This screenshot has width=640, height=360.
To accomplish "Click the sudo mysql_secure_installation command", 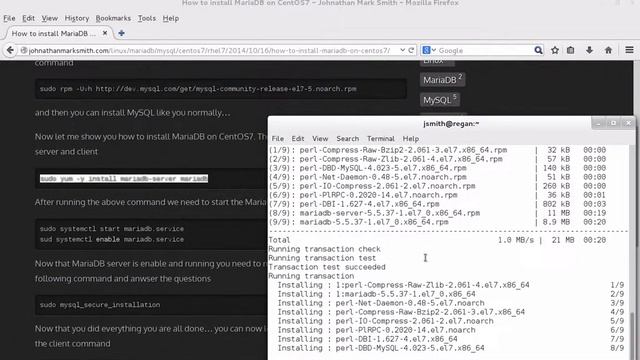I will (x=100, y=305).
